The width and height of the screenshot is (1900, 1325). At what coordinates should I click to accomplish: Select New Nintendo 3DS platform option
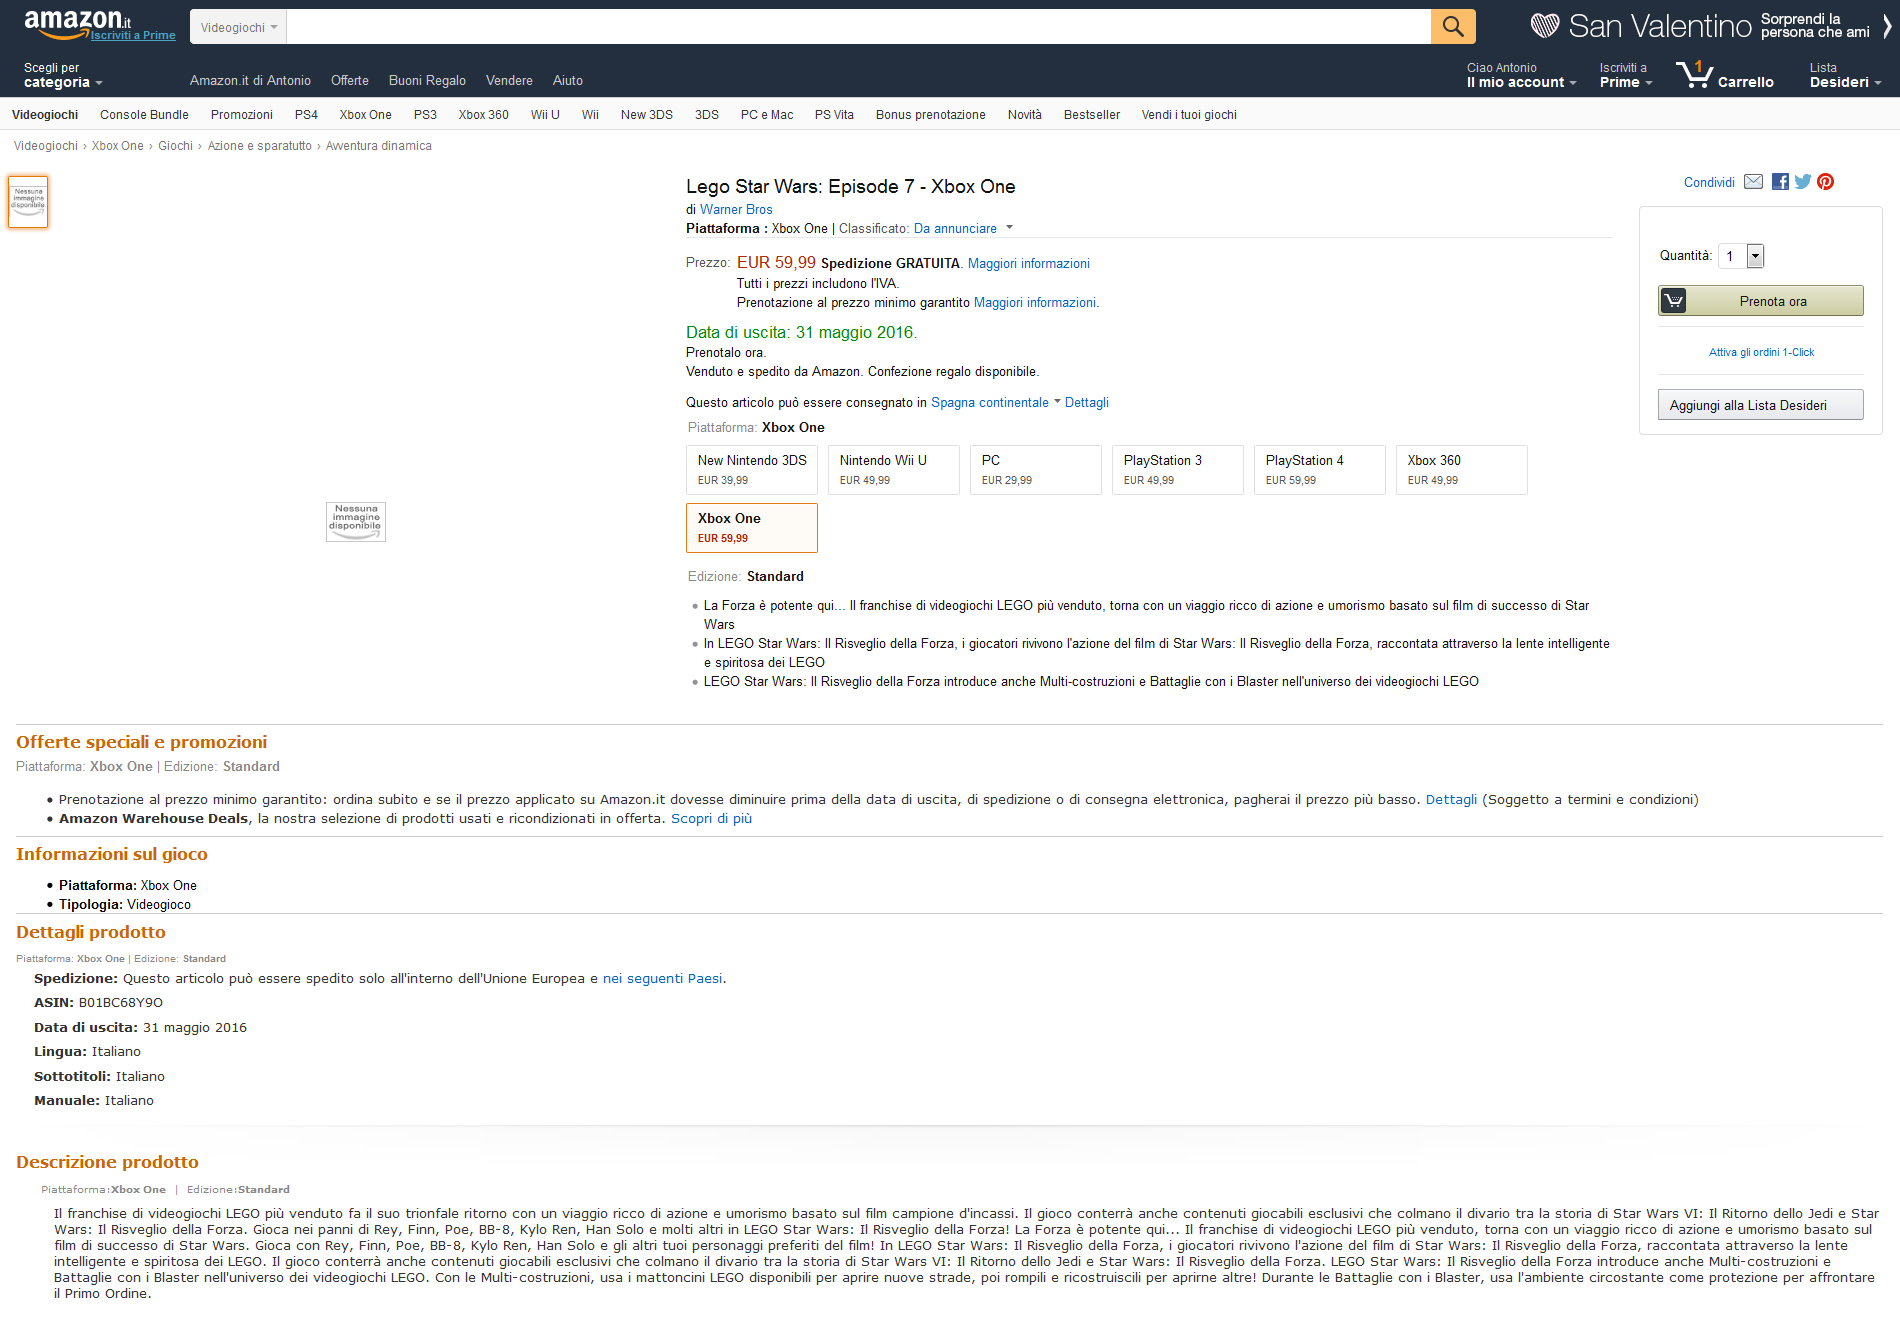[752, 470]
